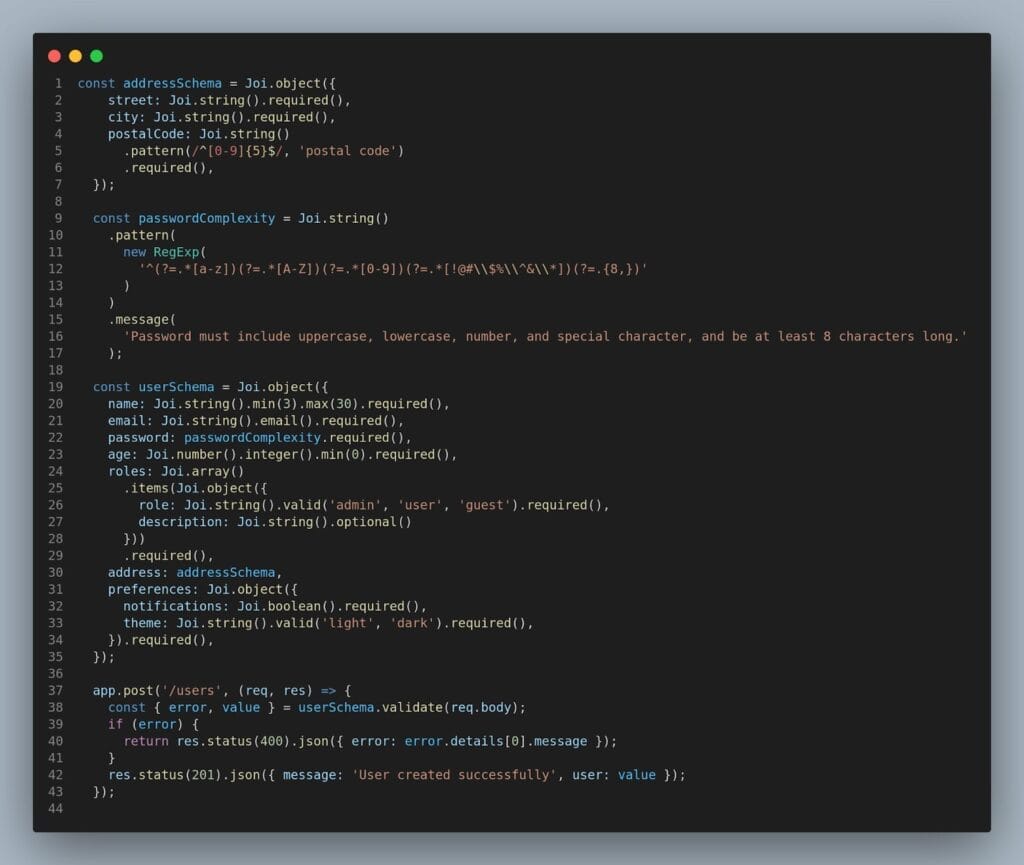Image resolution: width=1024 pixels, height=865 pixels.
Task: Click the '/users' route string
Action: (x=193, y=690)
